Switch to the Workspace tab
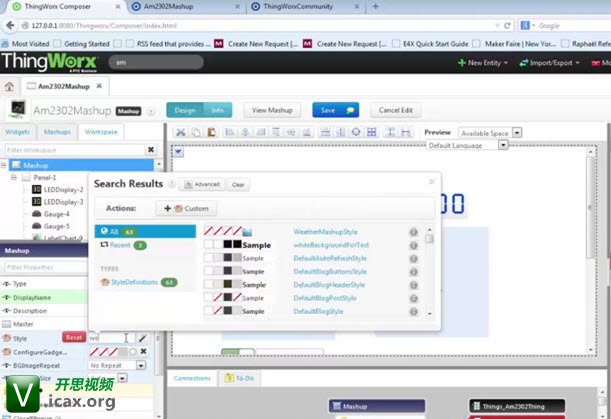 (x=101, y=132)
